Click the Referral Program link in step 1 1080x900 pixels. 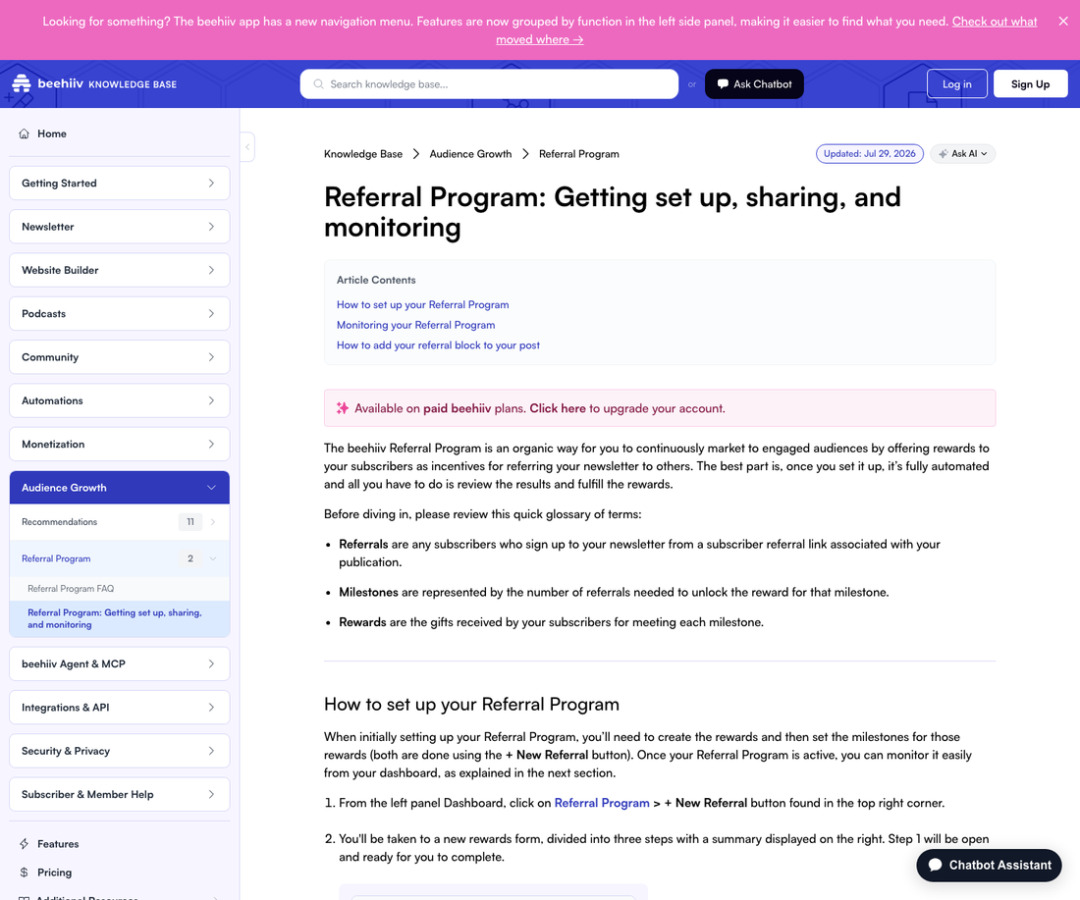[x=602, y=803]
